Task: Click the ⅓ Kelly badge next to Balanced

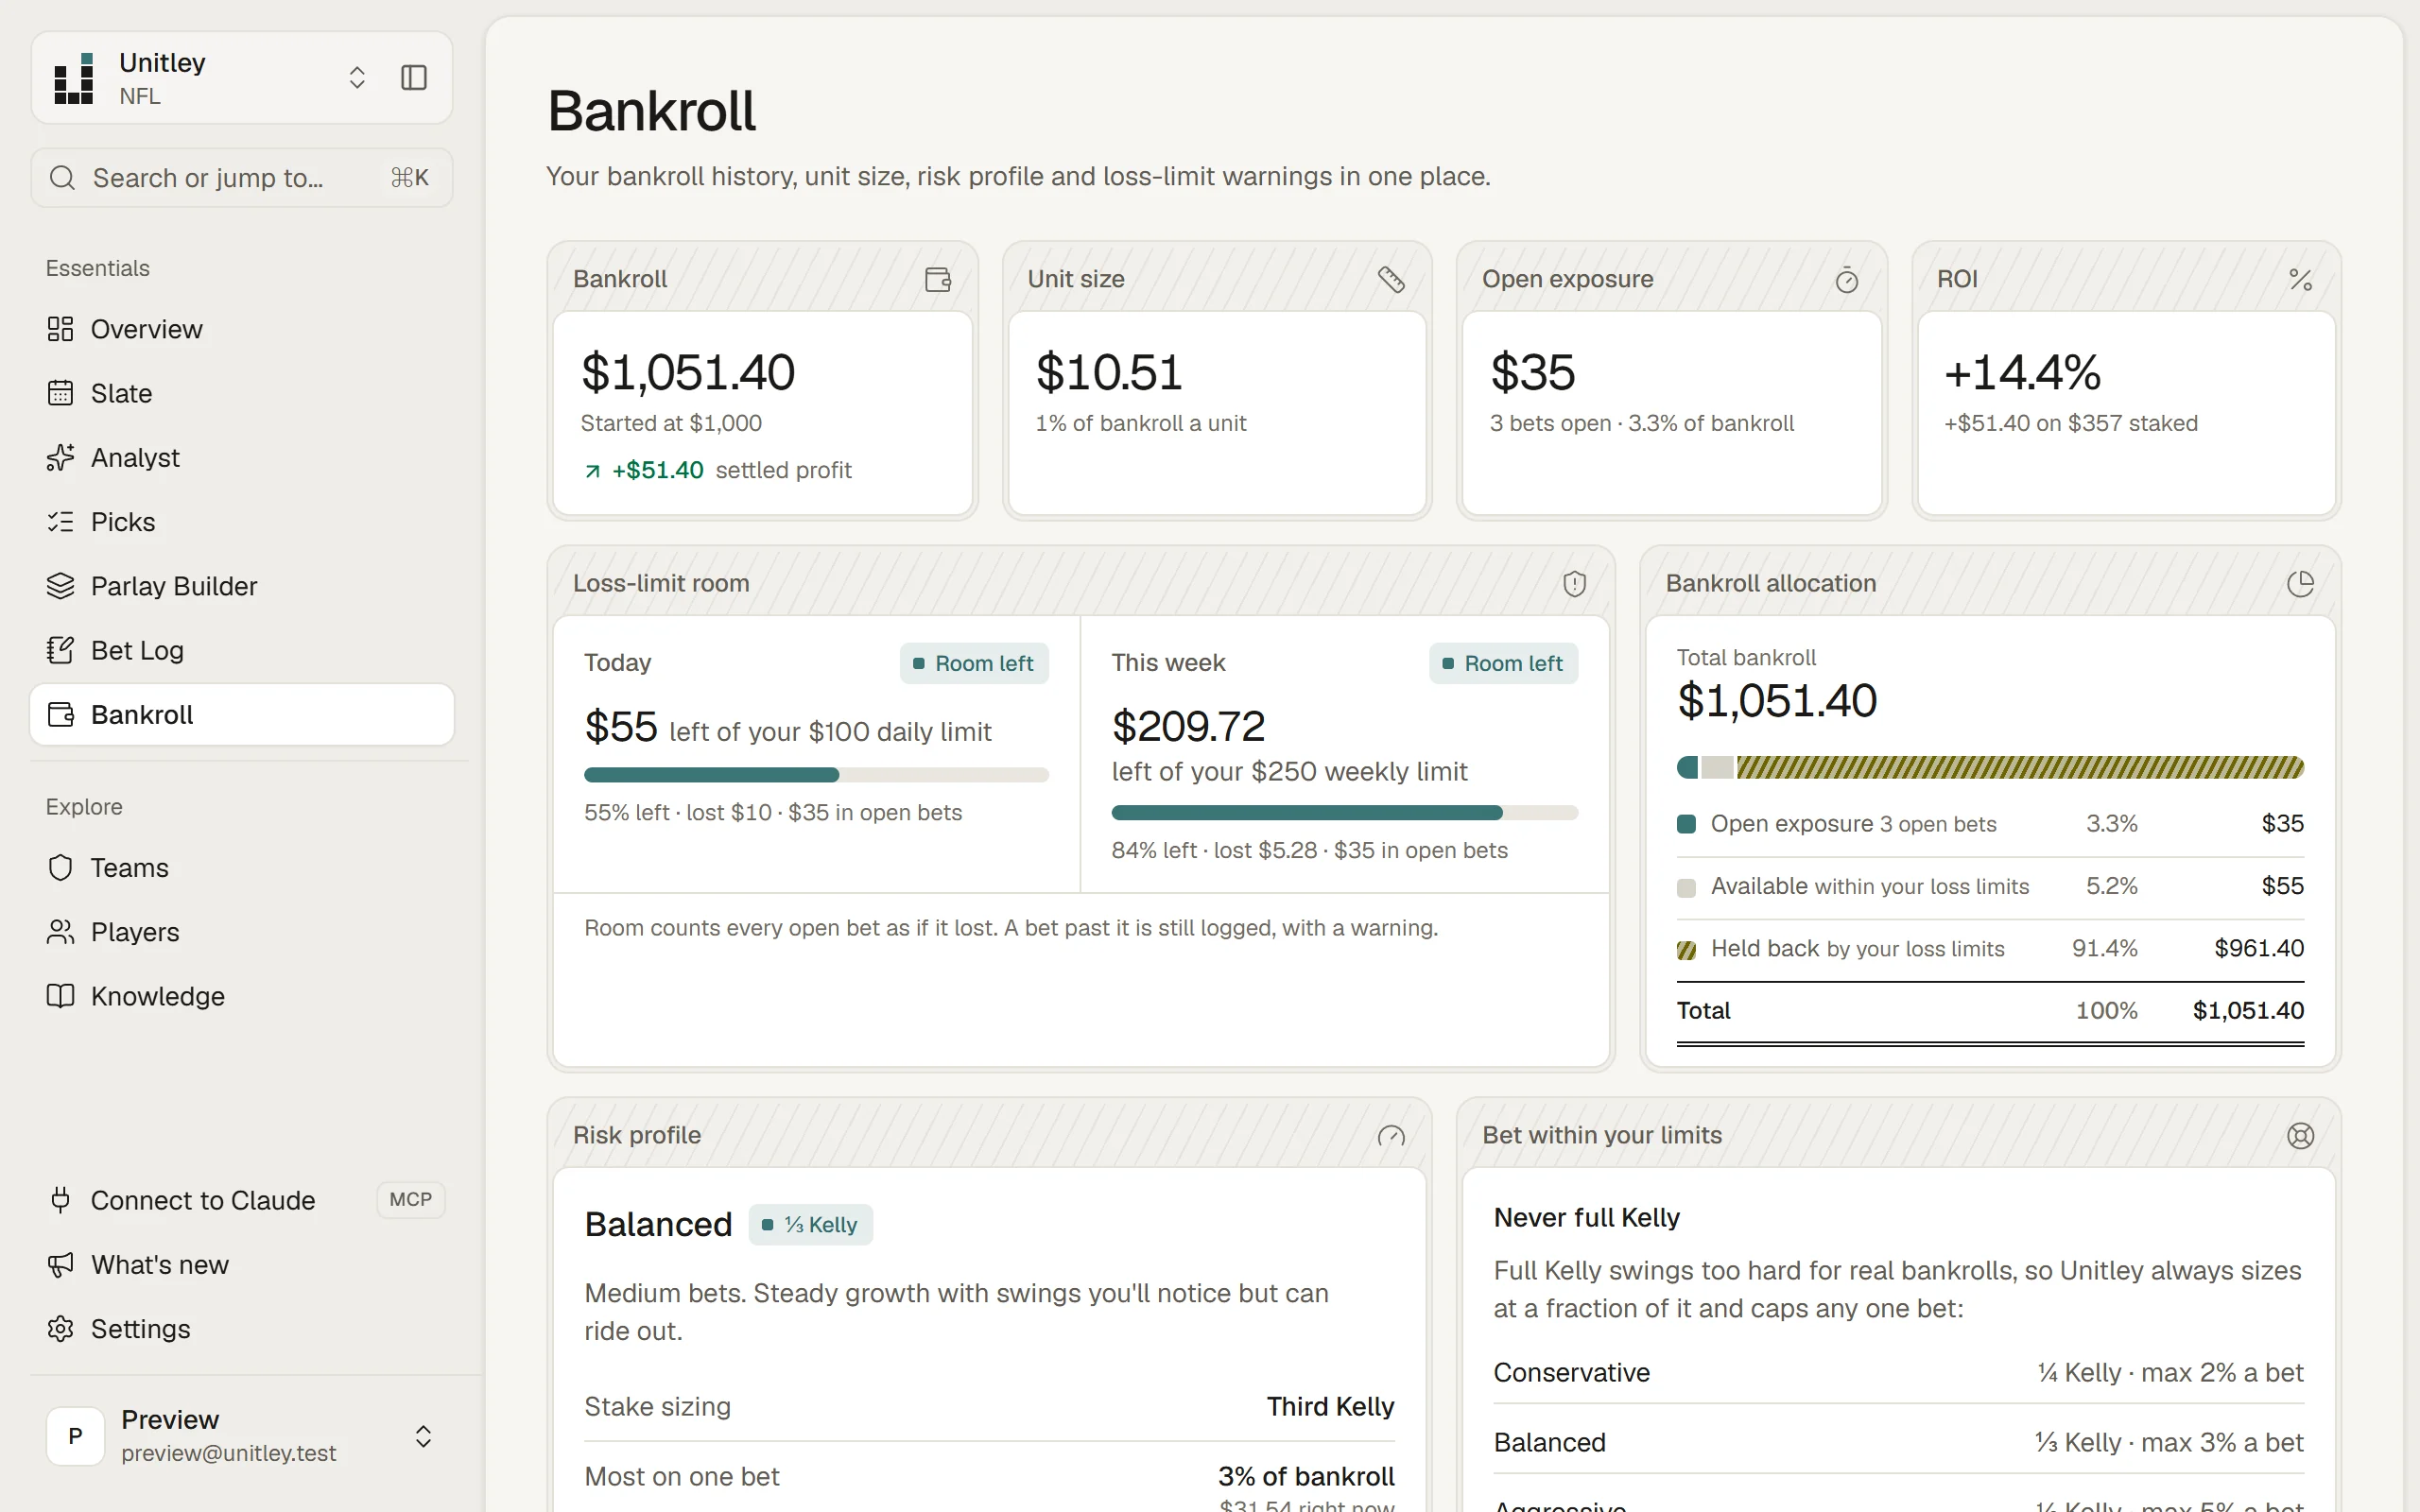Action: coord(810,1225)
